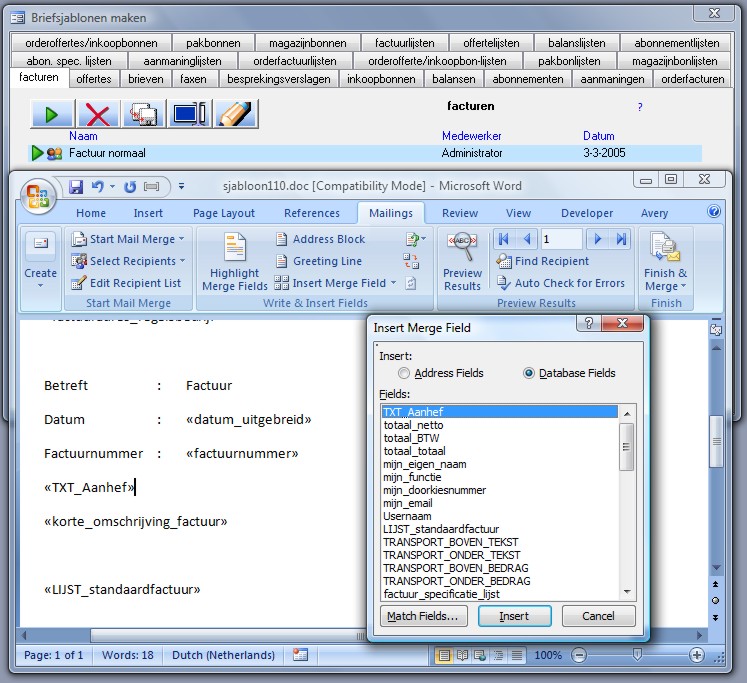Switch to the Page Layout ribbon tab

tap(224, 213)
